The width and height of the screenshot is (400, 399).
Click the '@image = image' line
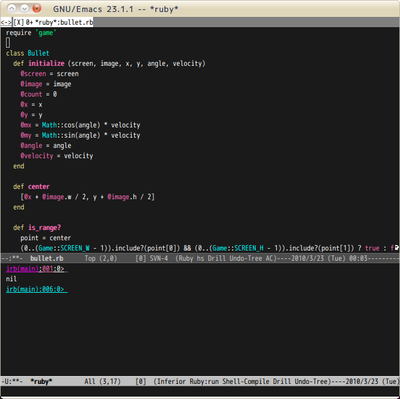46,84
